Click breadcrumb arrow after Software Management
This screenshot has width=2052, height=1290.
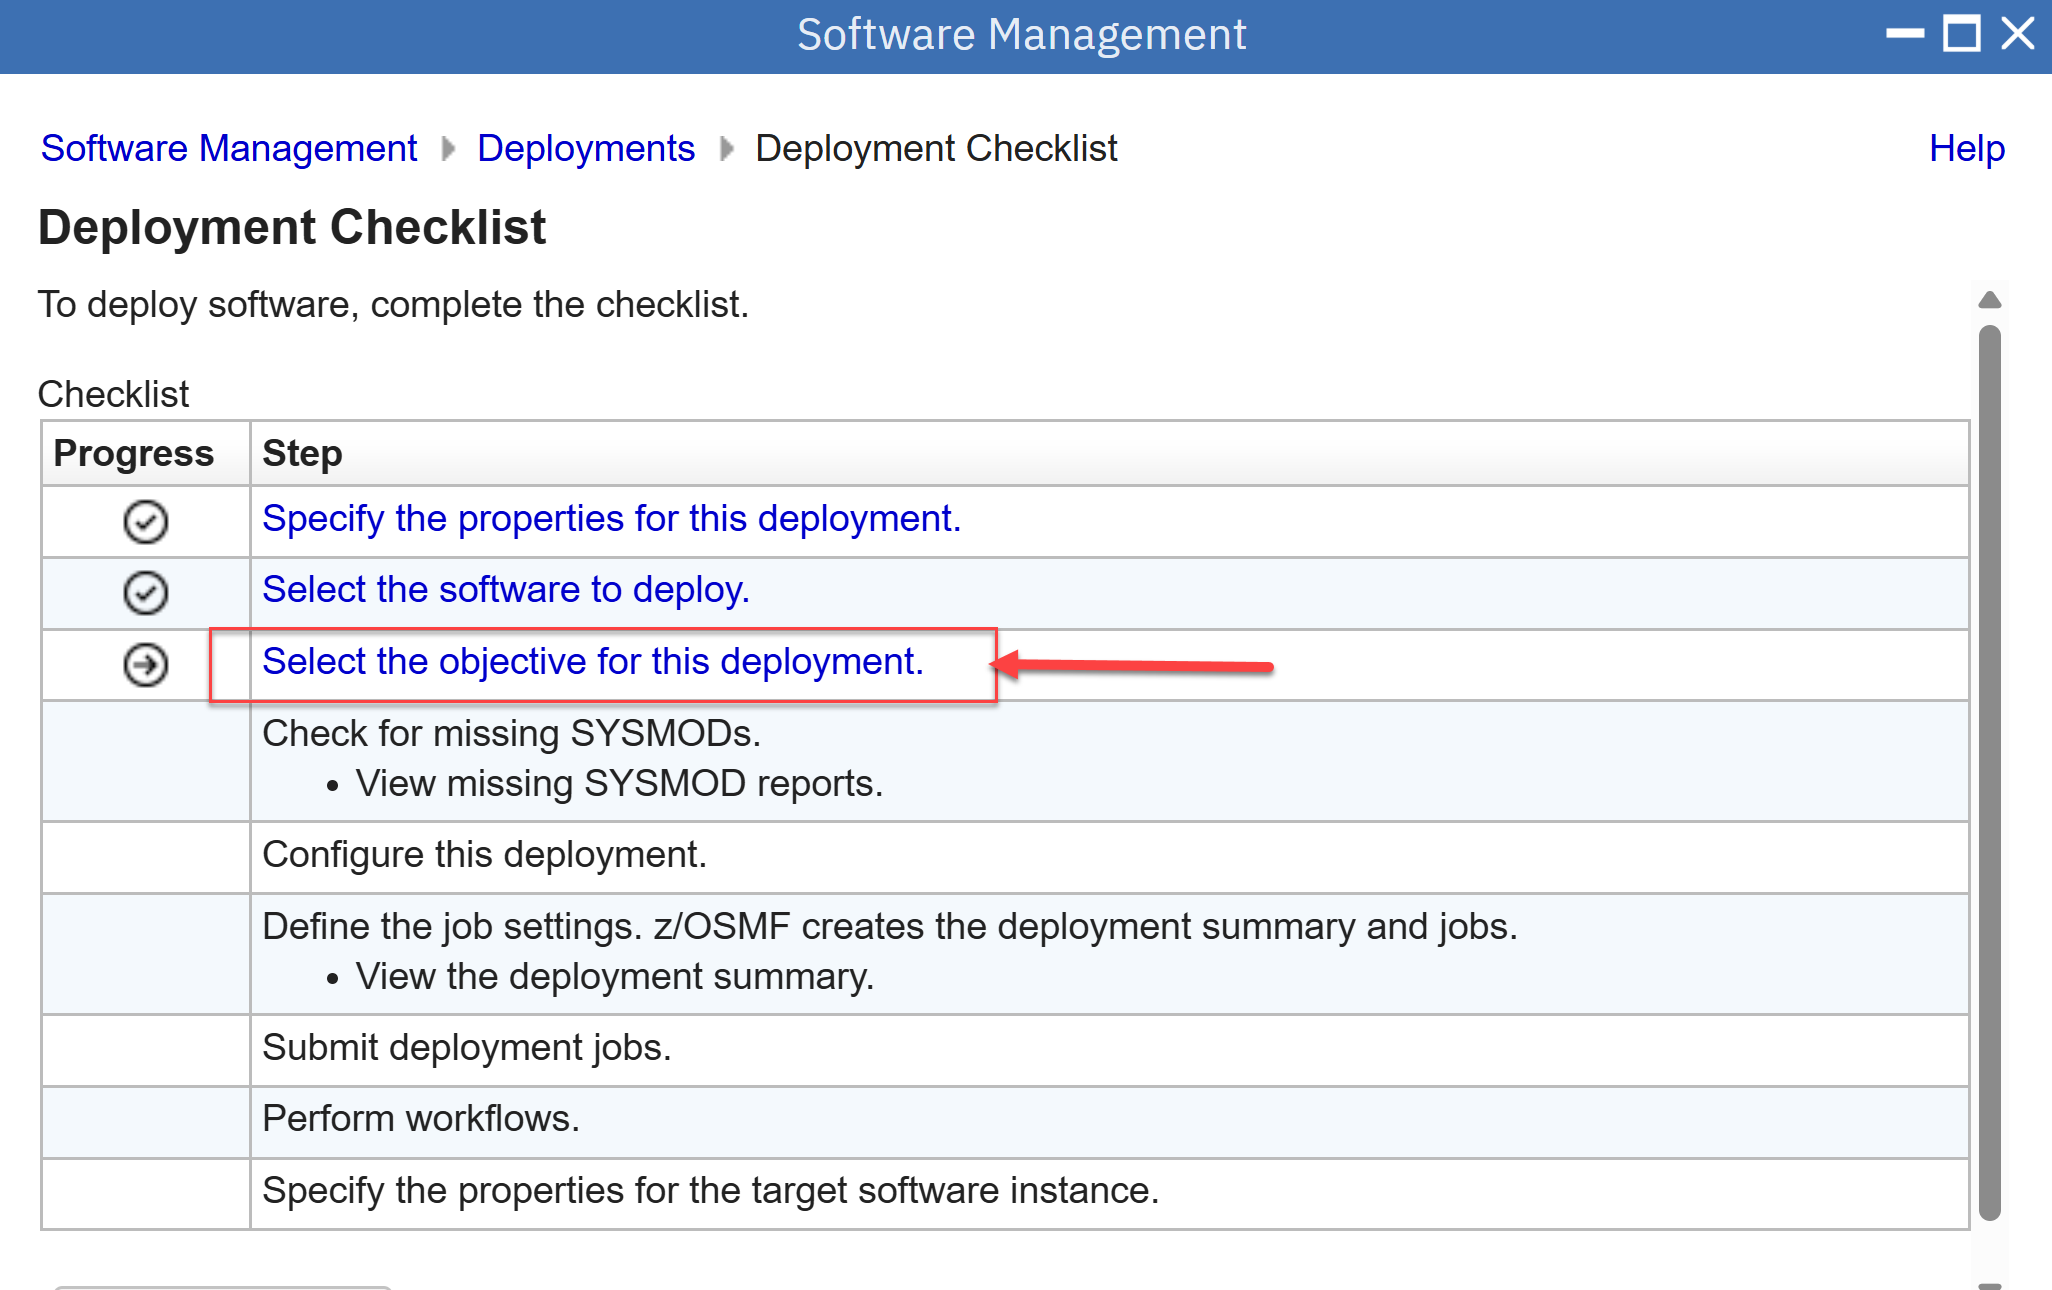(x=448, y=149)
